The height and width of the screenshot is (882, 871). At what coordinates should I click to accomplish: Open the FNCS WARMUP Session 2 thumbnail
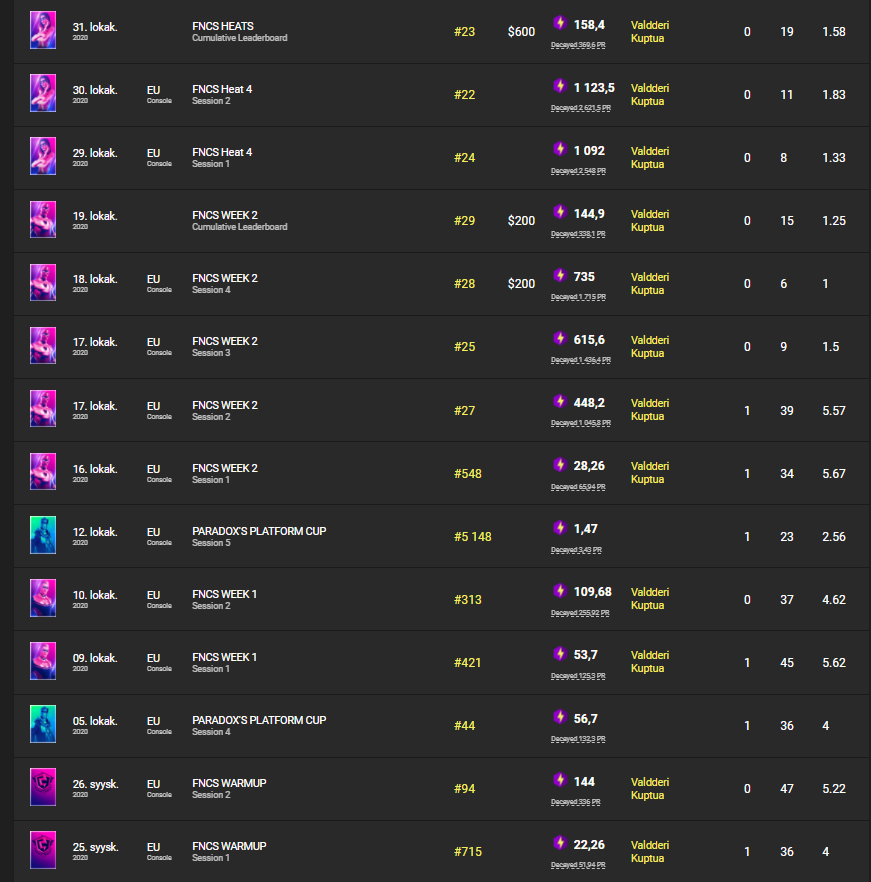pyautogui.click(x=43, y=787)
